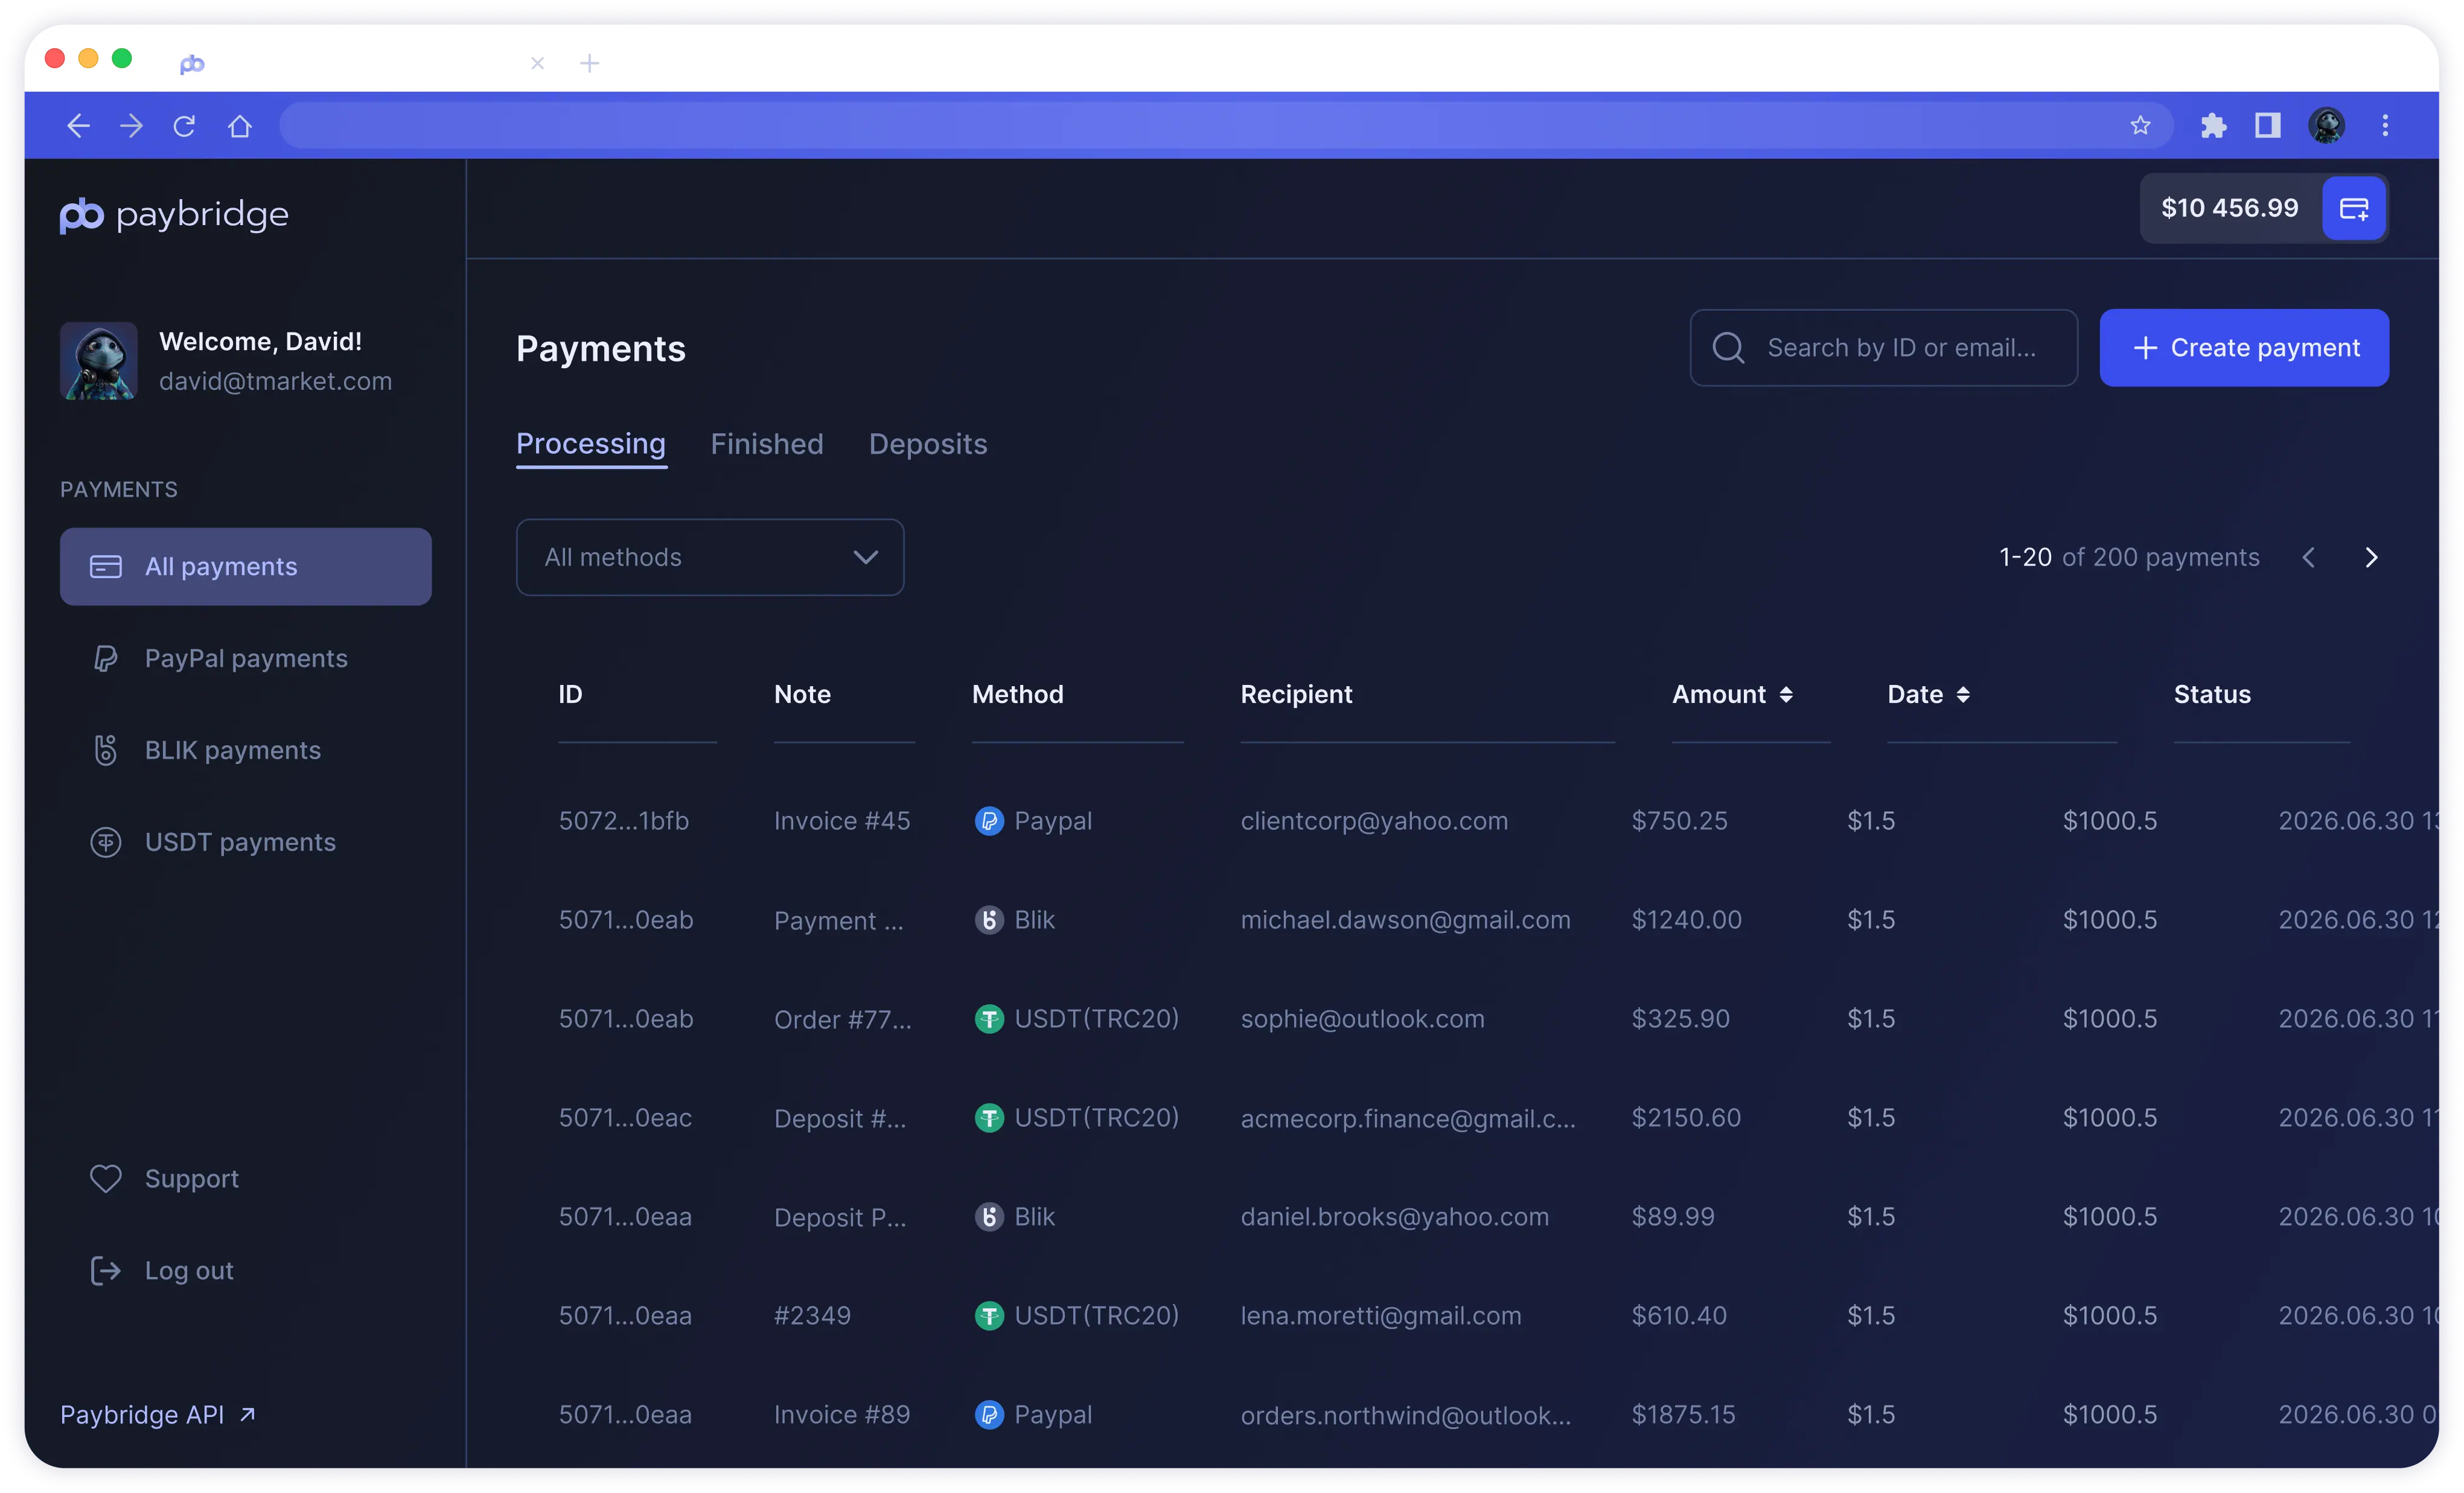The height and width of the screenshot is (1493, 2464).
Task: Click recipient michael.dawson@gmail.com
Action: click(x=1405, y=920)
